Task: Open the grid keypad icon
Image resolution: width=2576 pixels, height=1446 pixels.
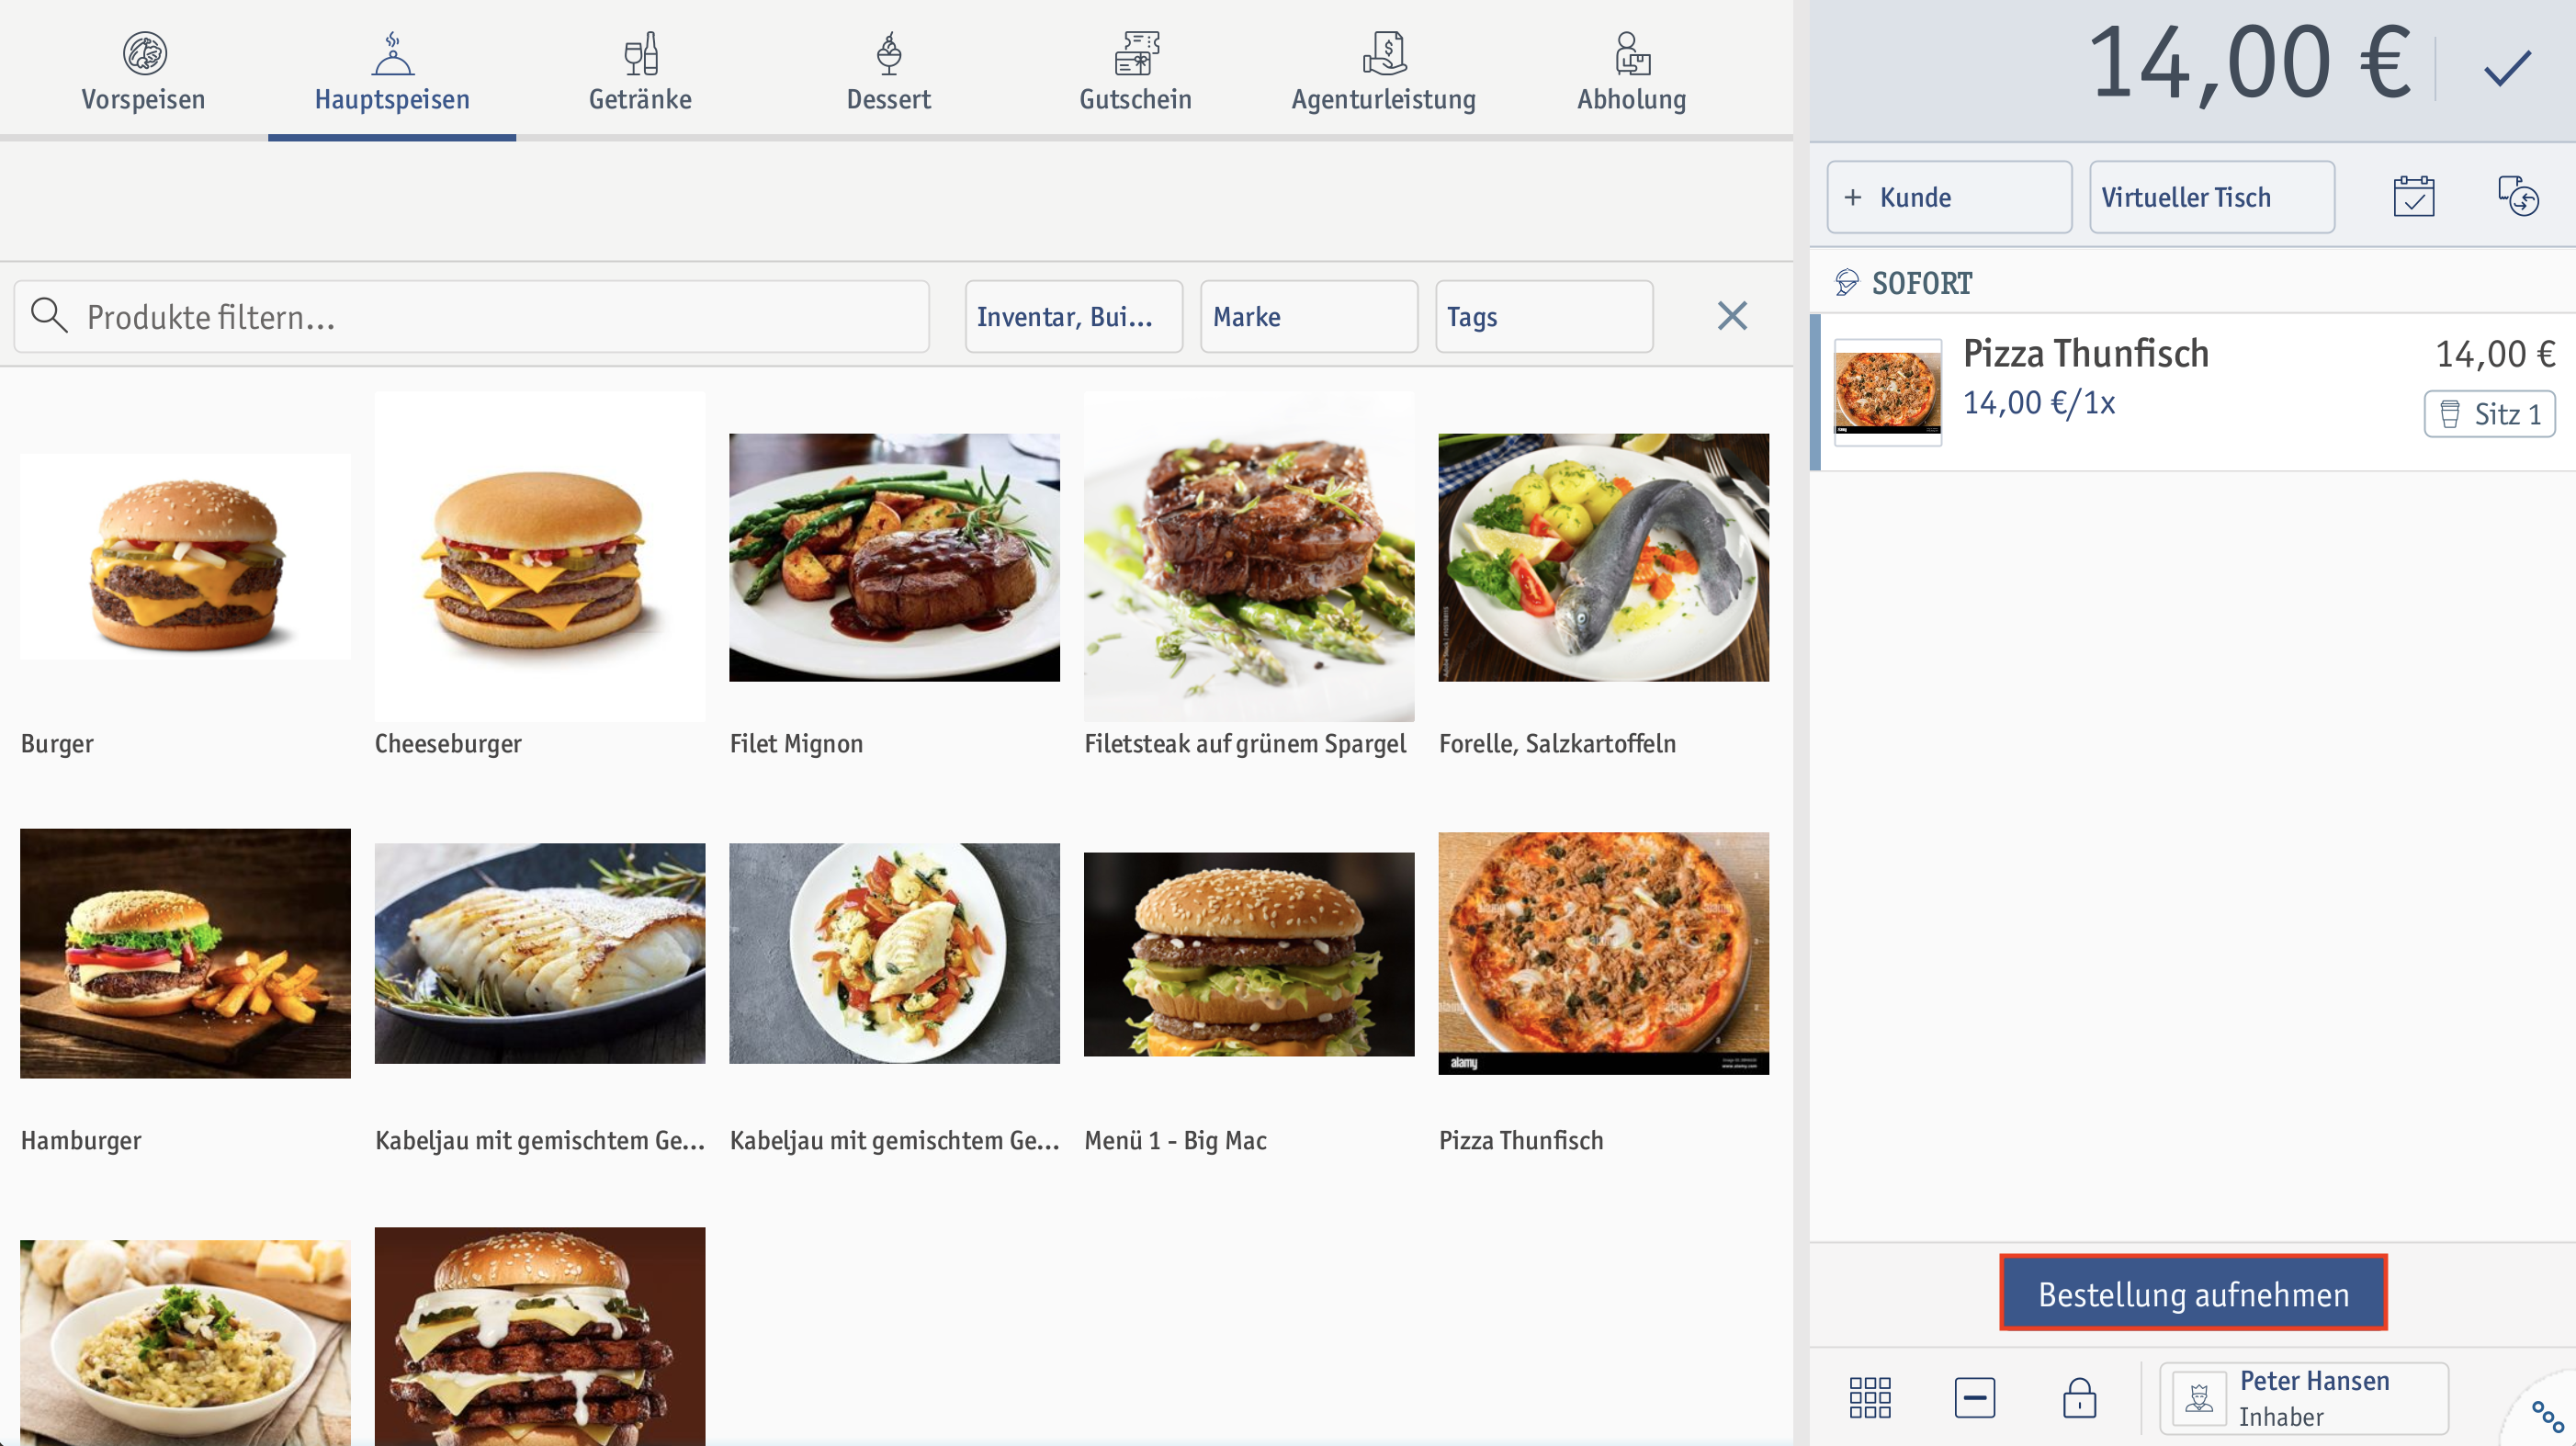Action: [1870, 1397]
